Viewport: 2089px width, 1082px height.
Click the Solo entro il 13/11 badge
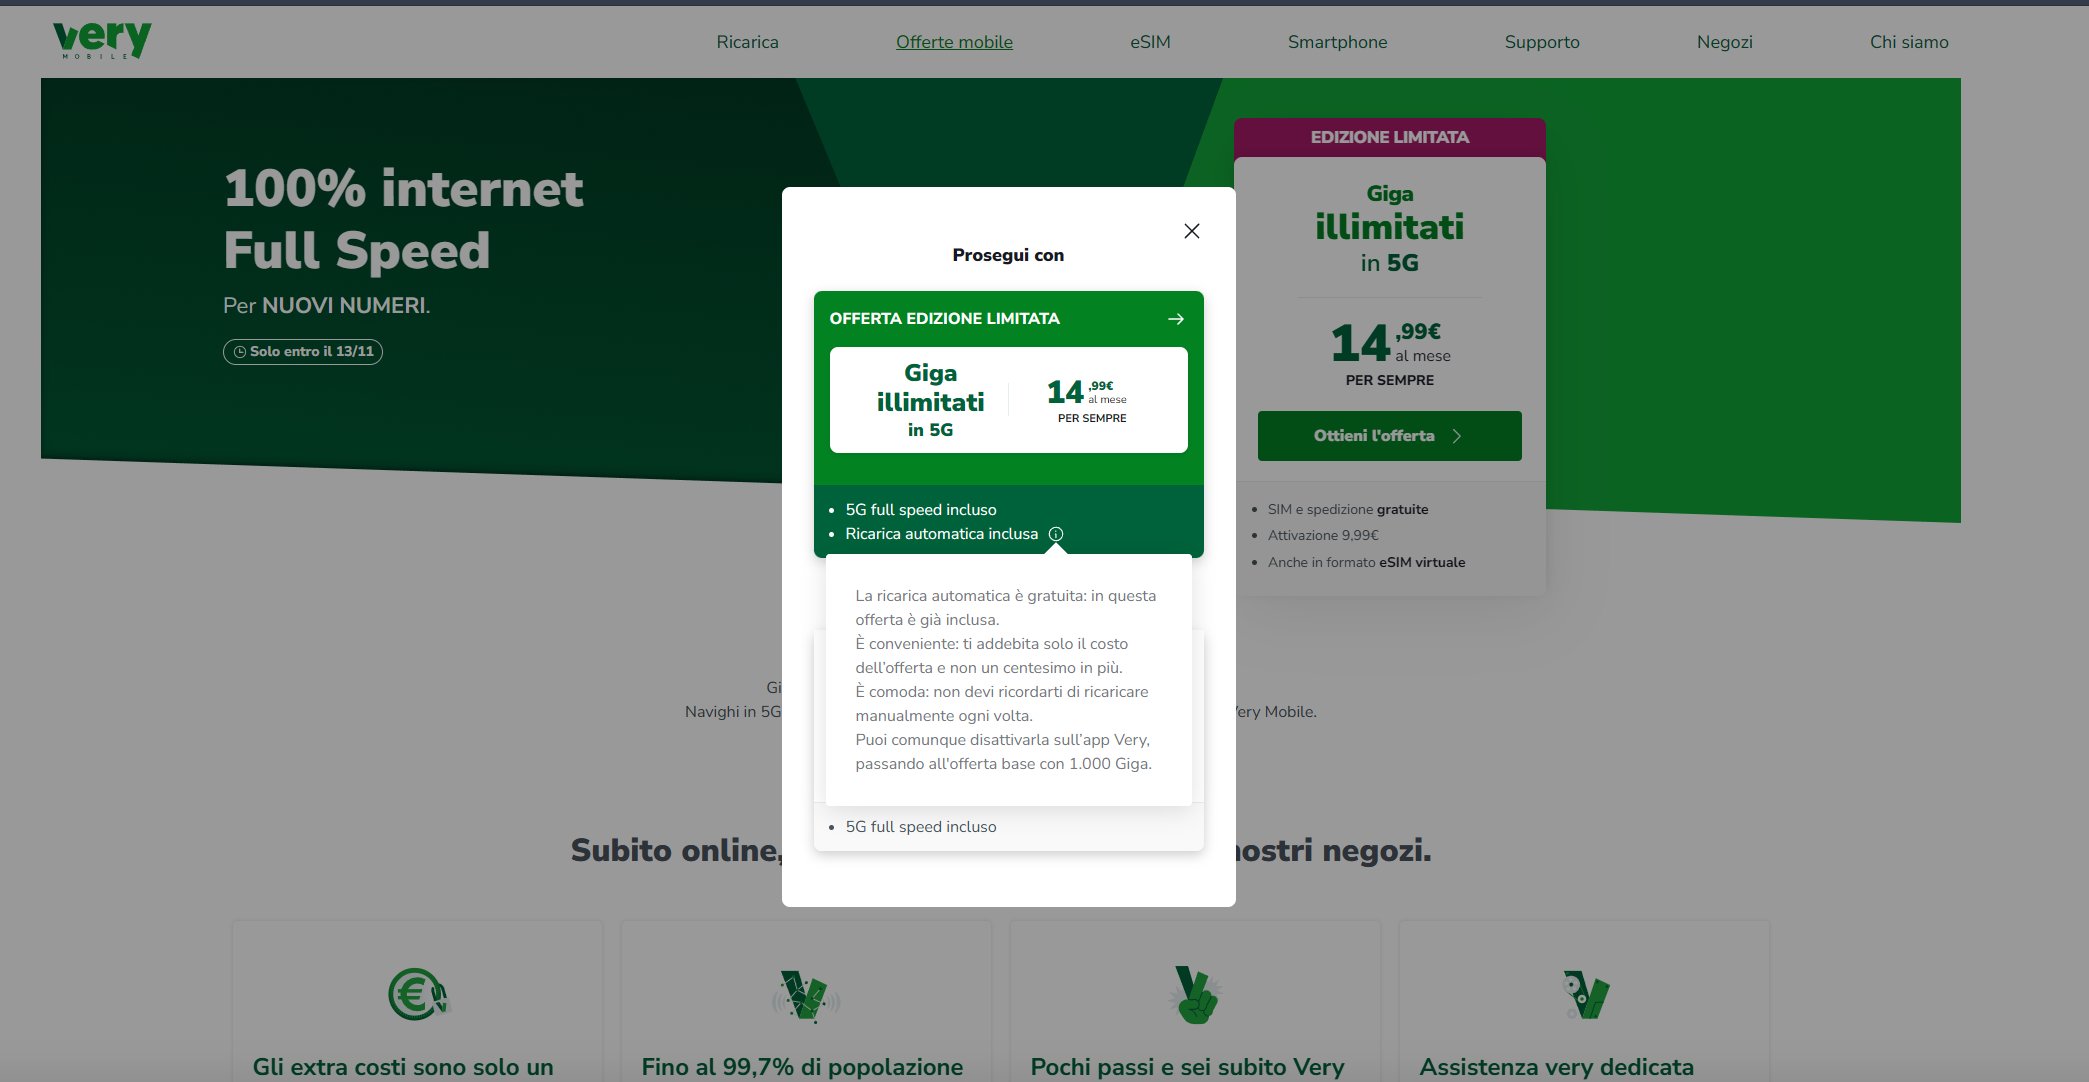click(303, 352)
